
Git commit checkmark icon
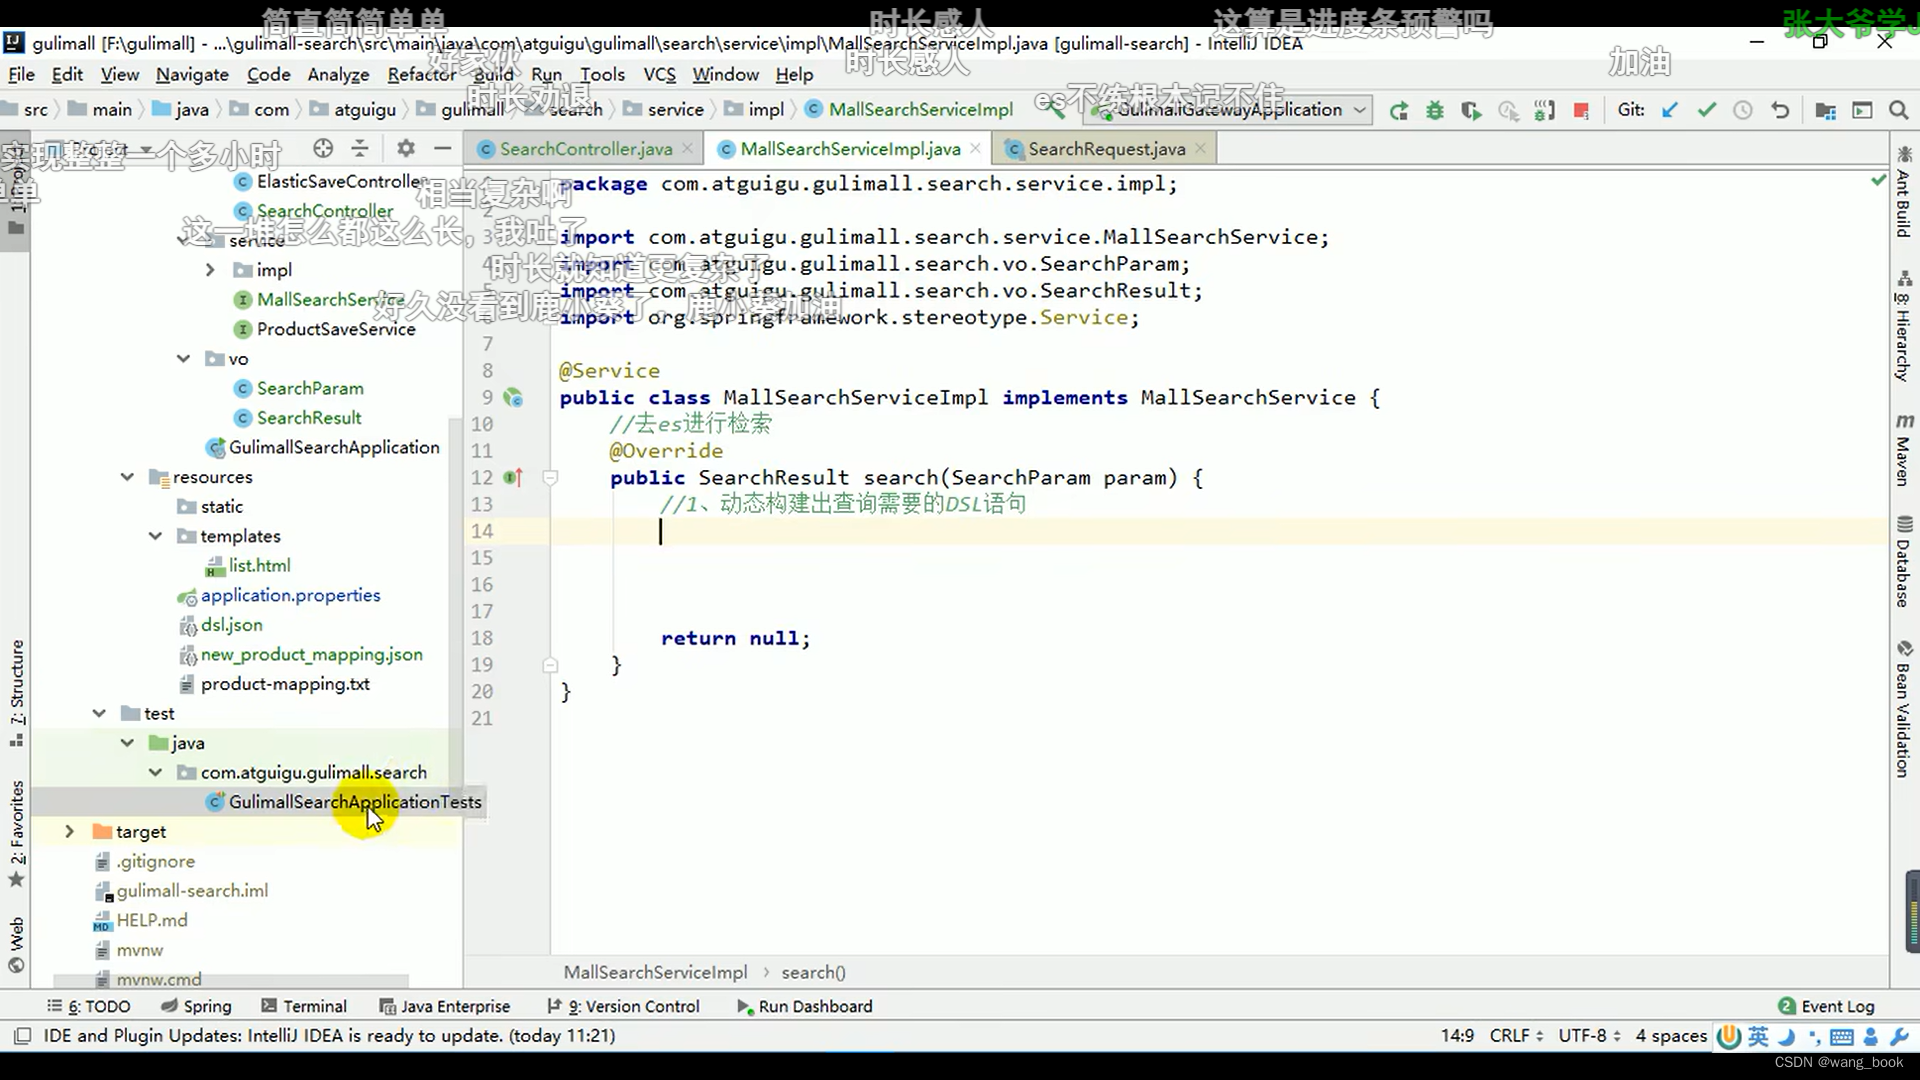(x=1706, y=111)
